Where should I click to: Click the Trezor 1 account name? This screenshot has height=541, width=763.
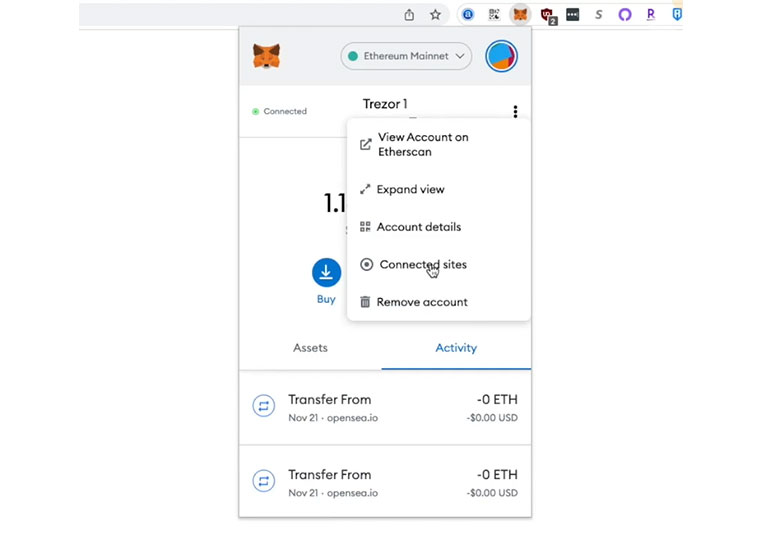tap(385, 104)
